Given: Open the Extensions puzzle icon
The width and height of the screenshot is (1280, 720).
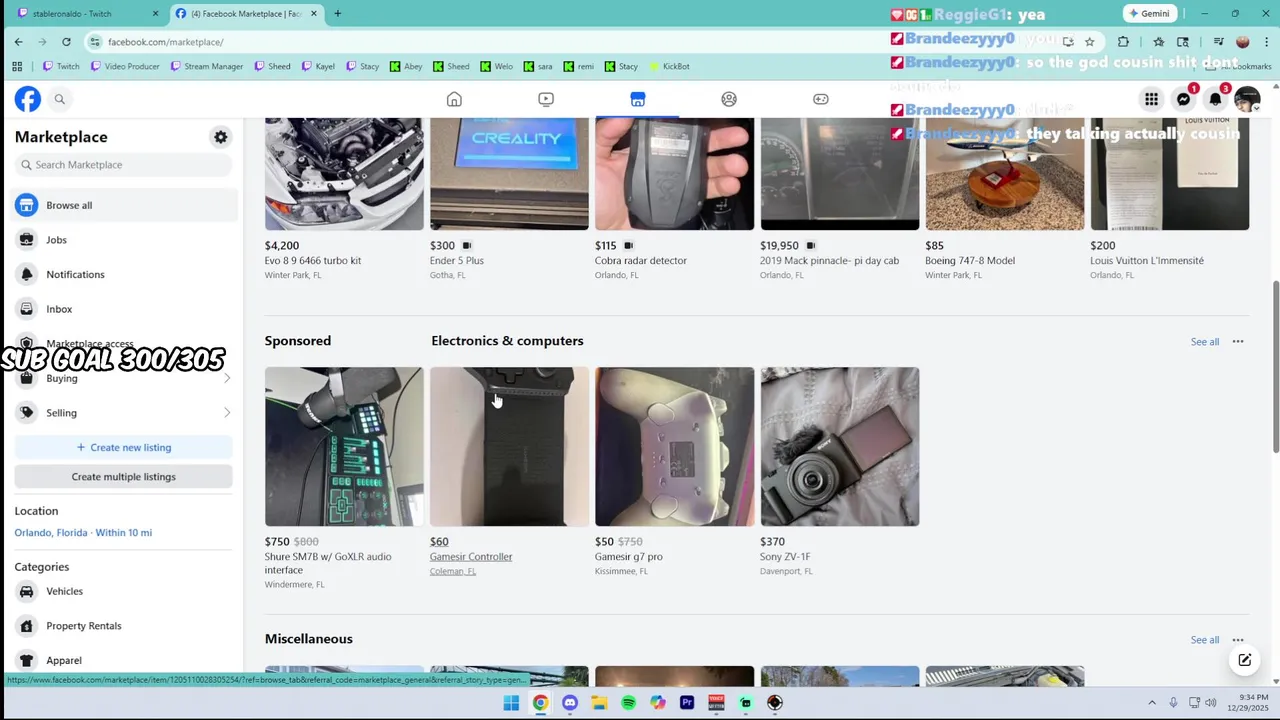Looking at the screenshot, I should (x=1123, y=42).
